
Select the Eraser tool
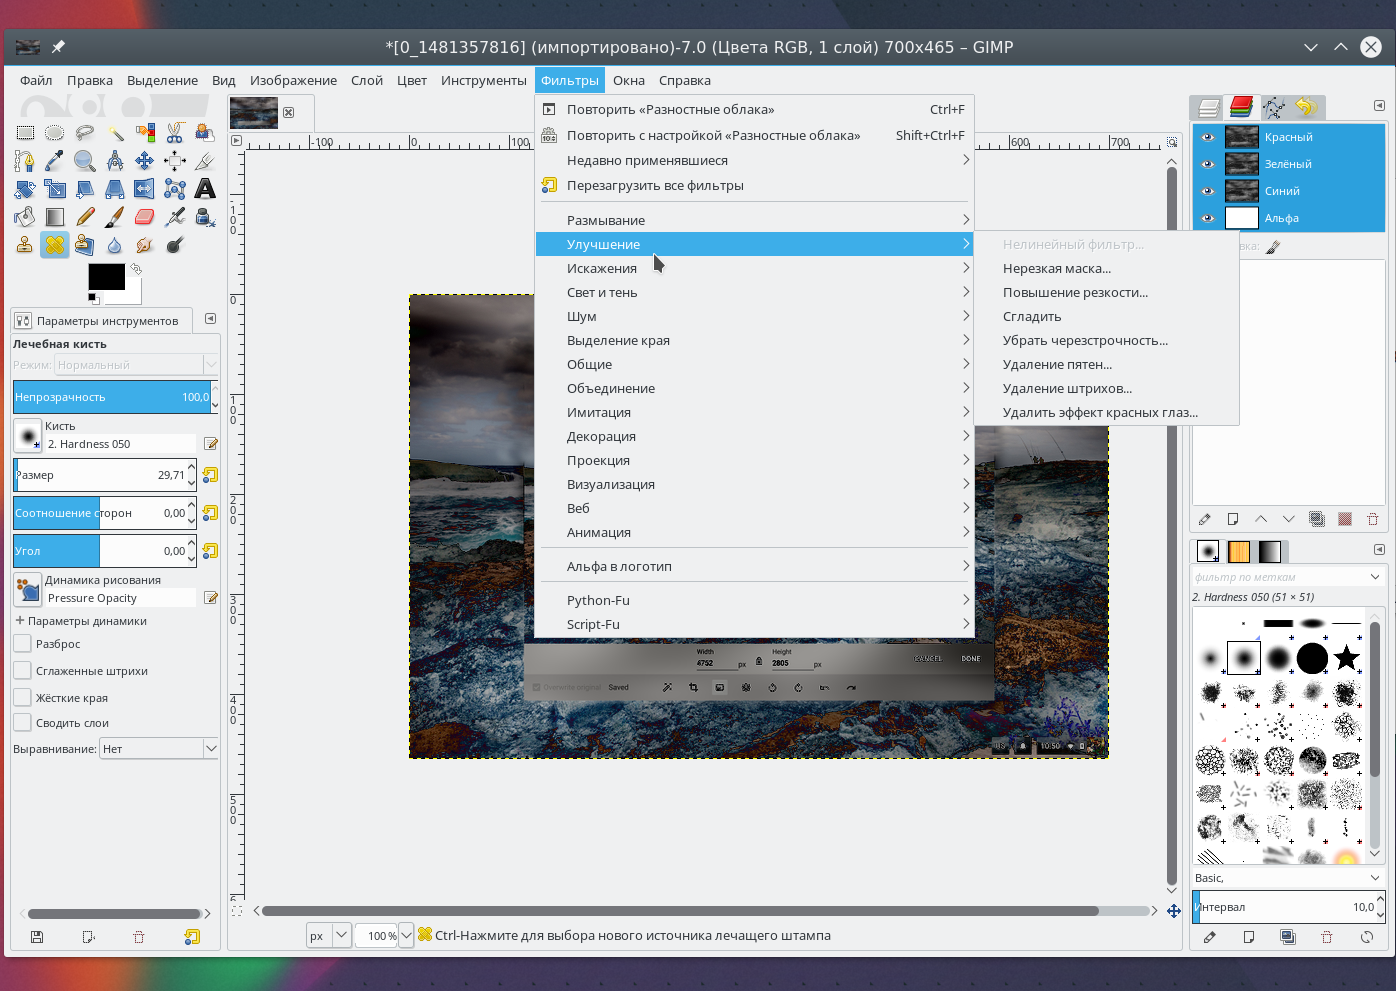pyautogui.click(x=145, y=216)
